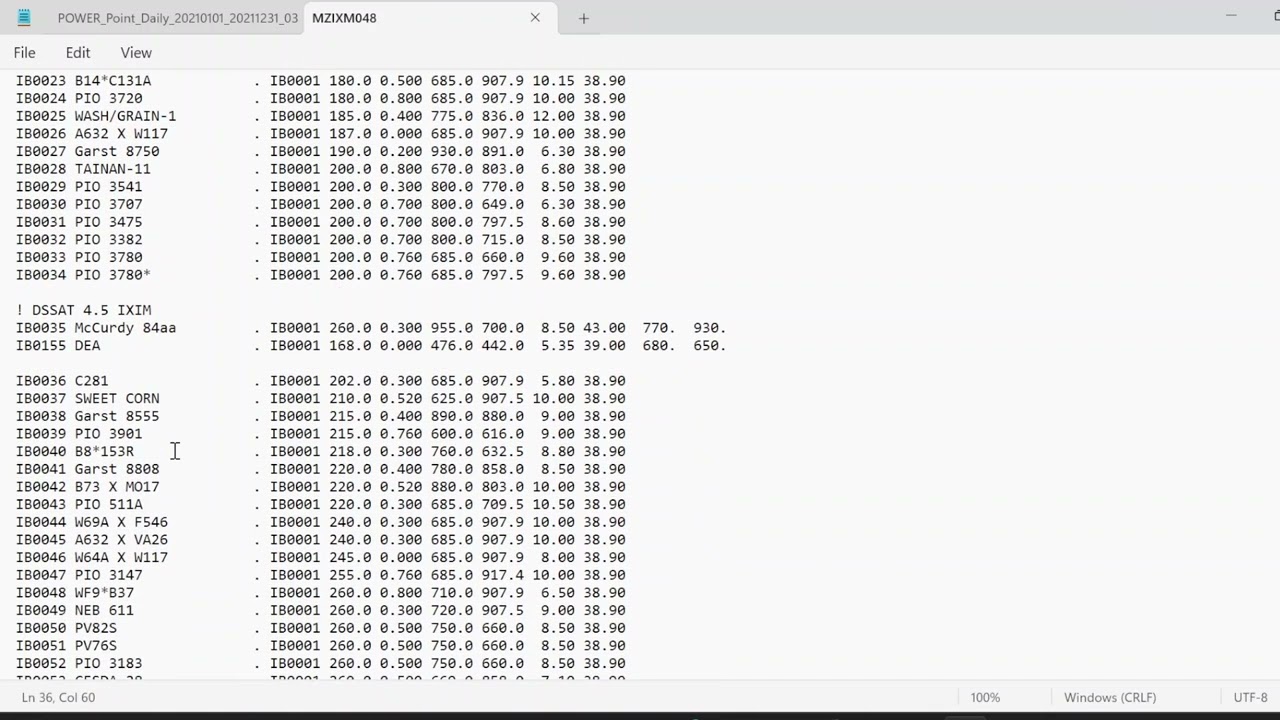
Task: Click the text 'Garst 8555'
Action: click(x=117, y=416)
